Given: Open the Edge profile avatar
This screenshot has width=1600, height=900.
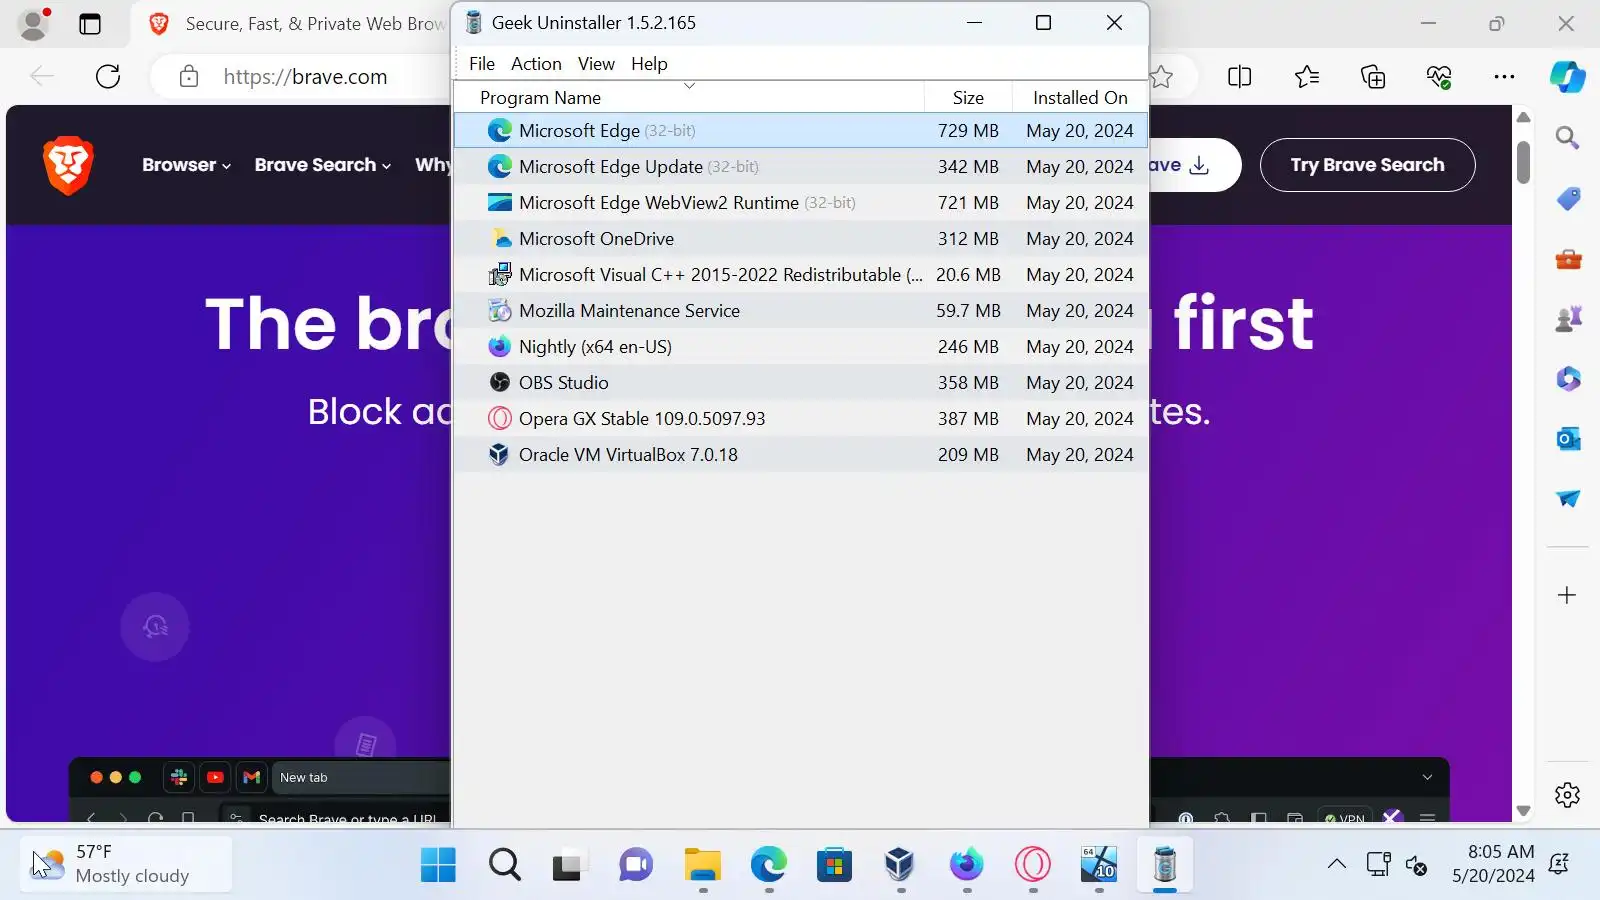Looking at the screenshot, I should tap(34, 24).
